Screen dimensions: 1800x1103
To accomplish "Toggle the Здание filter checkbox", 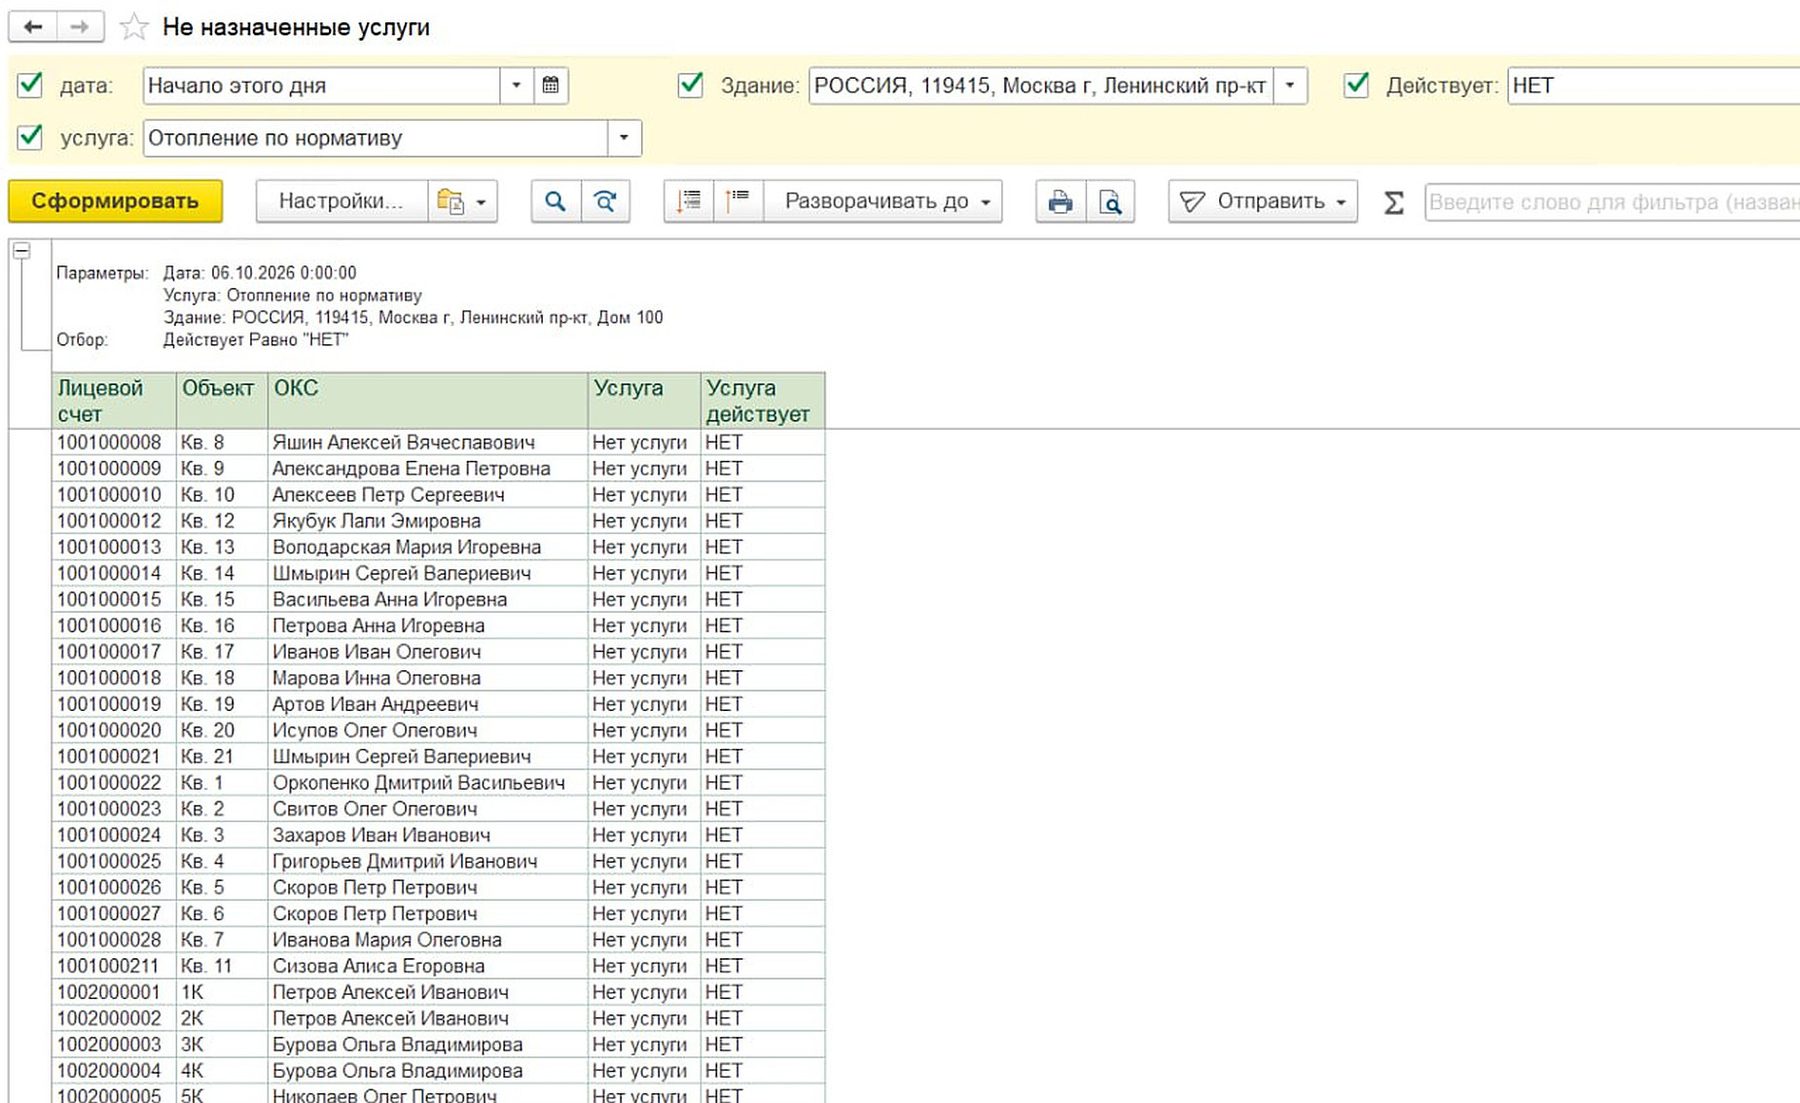I will click(x=690, y=85).
